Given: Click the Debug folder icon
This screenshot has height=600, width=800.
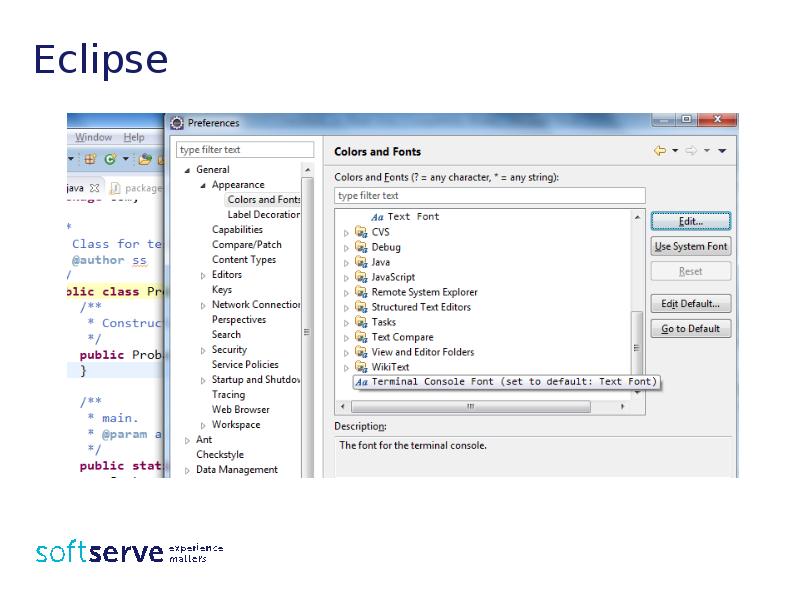Looking at the screenshot, I should [361, 247].
